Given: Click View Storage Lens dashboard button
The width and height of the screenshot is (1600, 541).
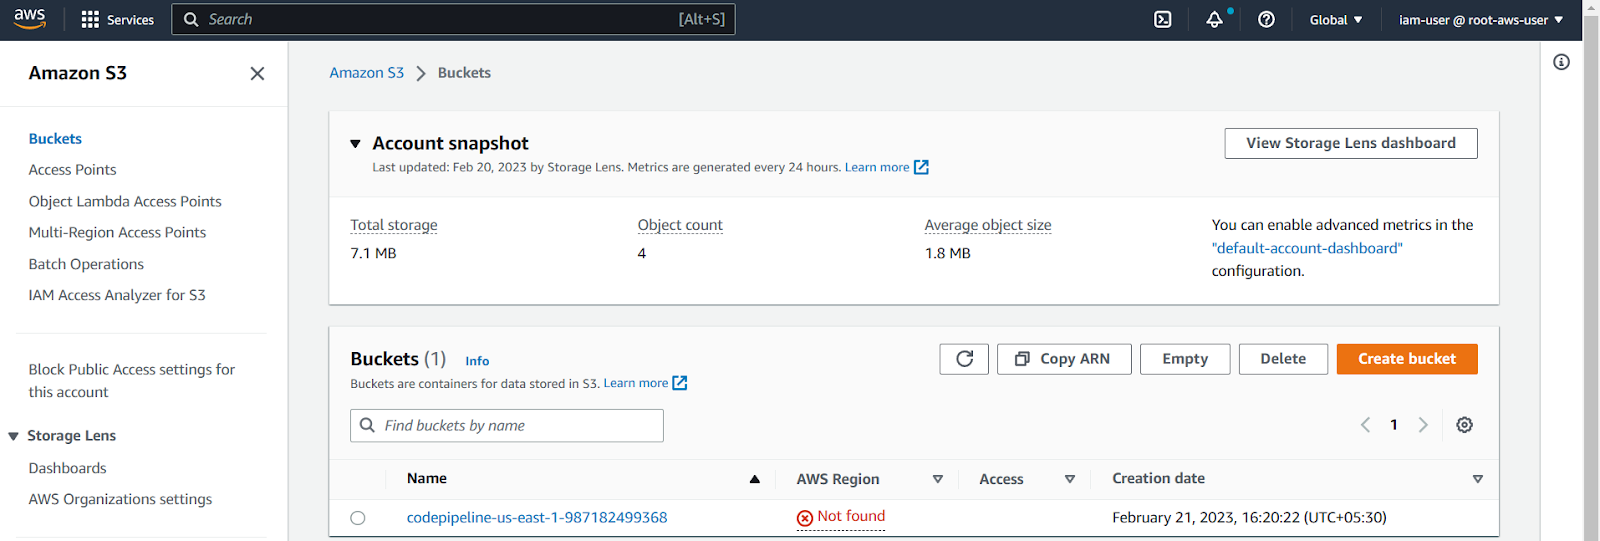Looking at the screenshot, I should (1351, 143).
